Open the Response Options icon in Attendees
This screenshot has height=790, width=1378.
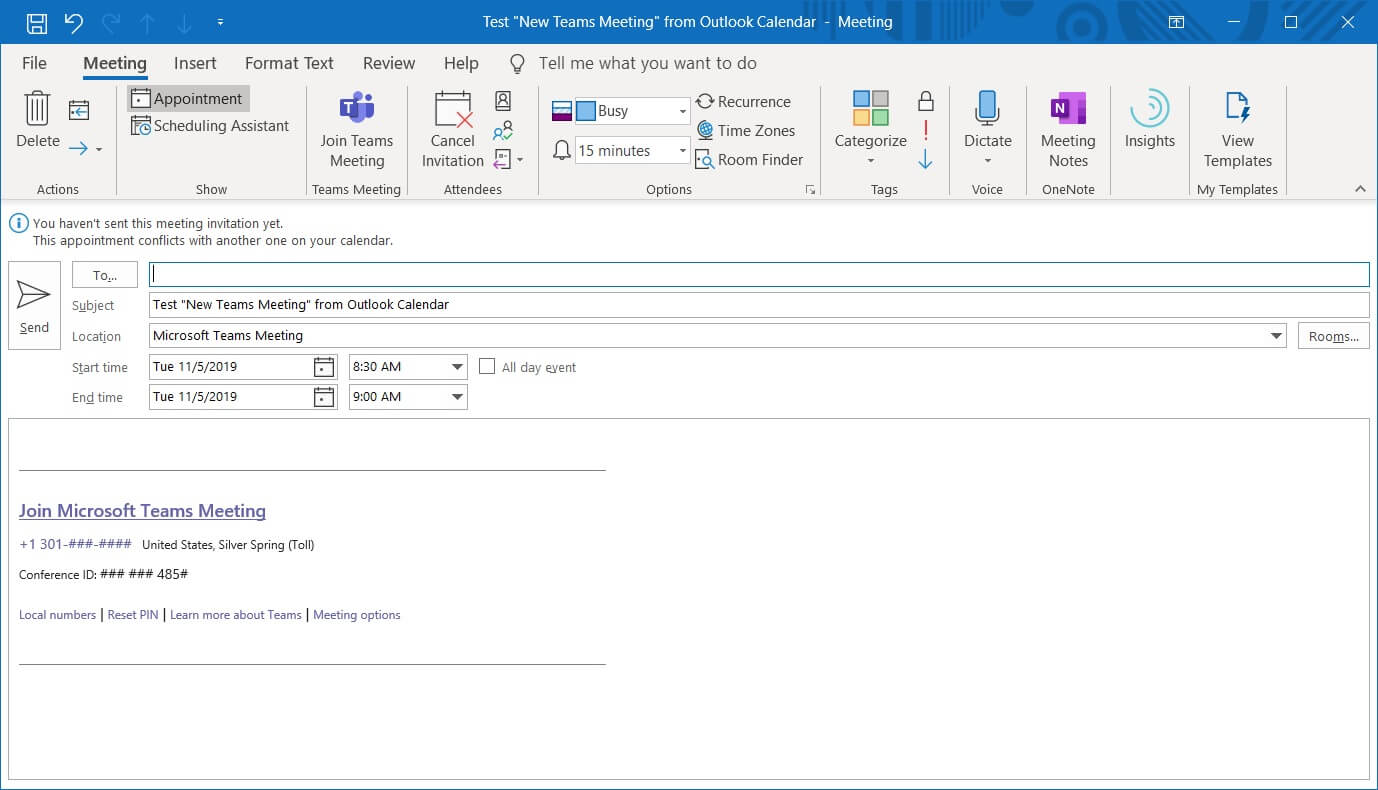502,159
